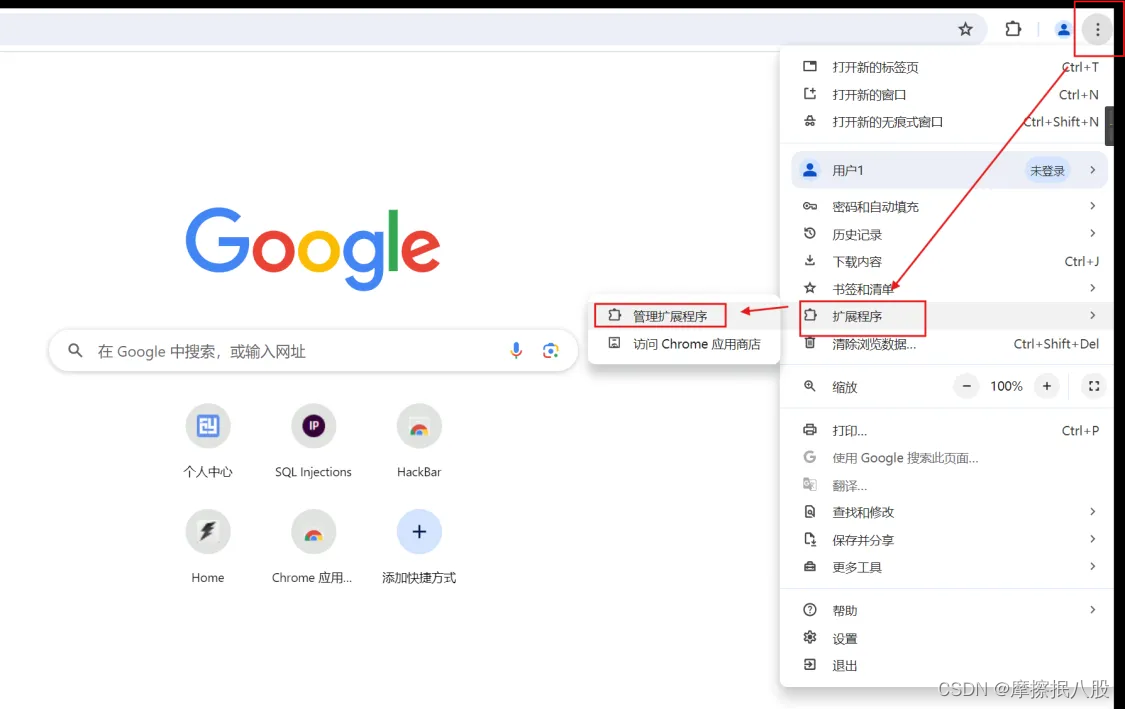Expand 密码和自动填充 submenu
1125x709 pixels.
[949, 207]
